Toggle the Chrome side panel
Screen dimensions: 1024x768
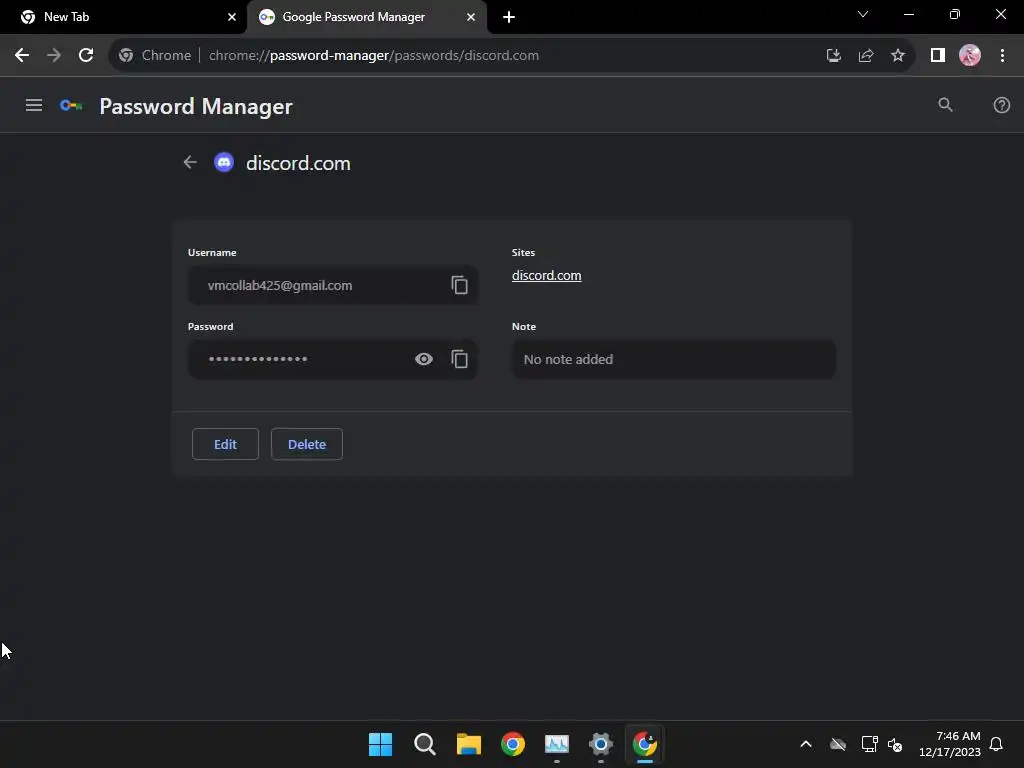938,56
